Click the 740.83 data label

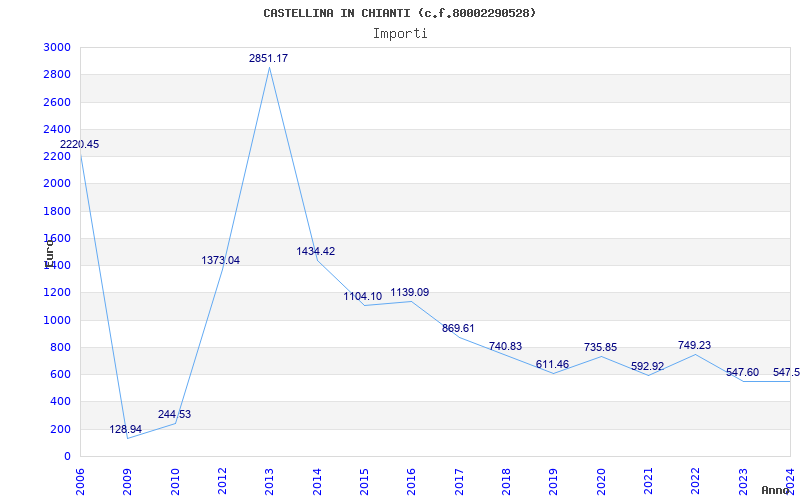505,346
